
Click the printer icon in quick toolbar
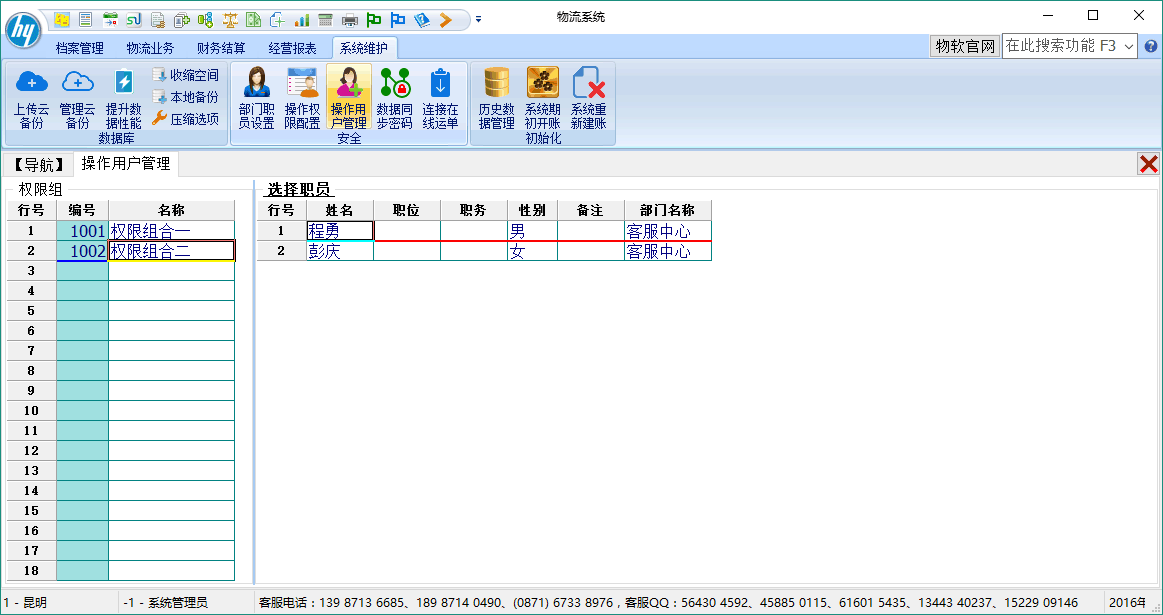349,19
